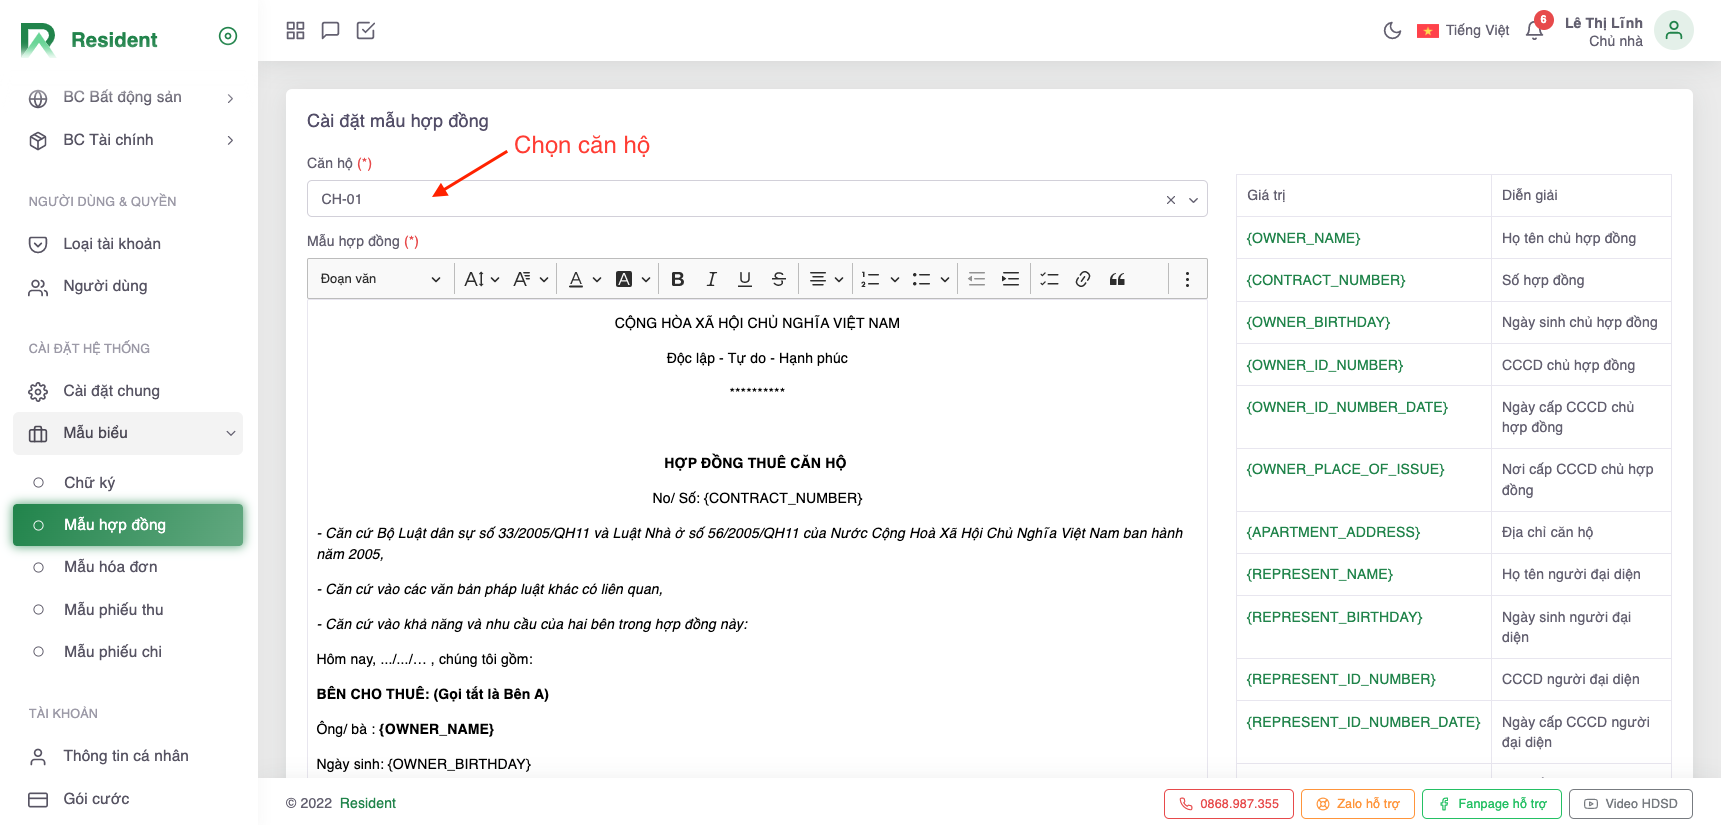This screenshot has width=1721, height=825.
Task: Open the Đoạn văn paragraph style dropdown
Action: (x=380, y=279)
